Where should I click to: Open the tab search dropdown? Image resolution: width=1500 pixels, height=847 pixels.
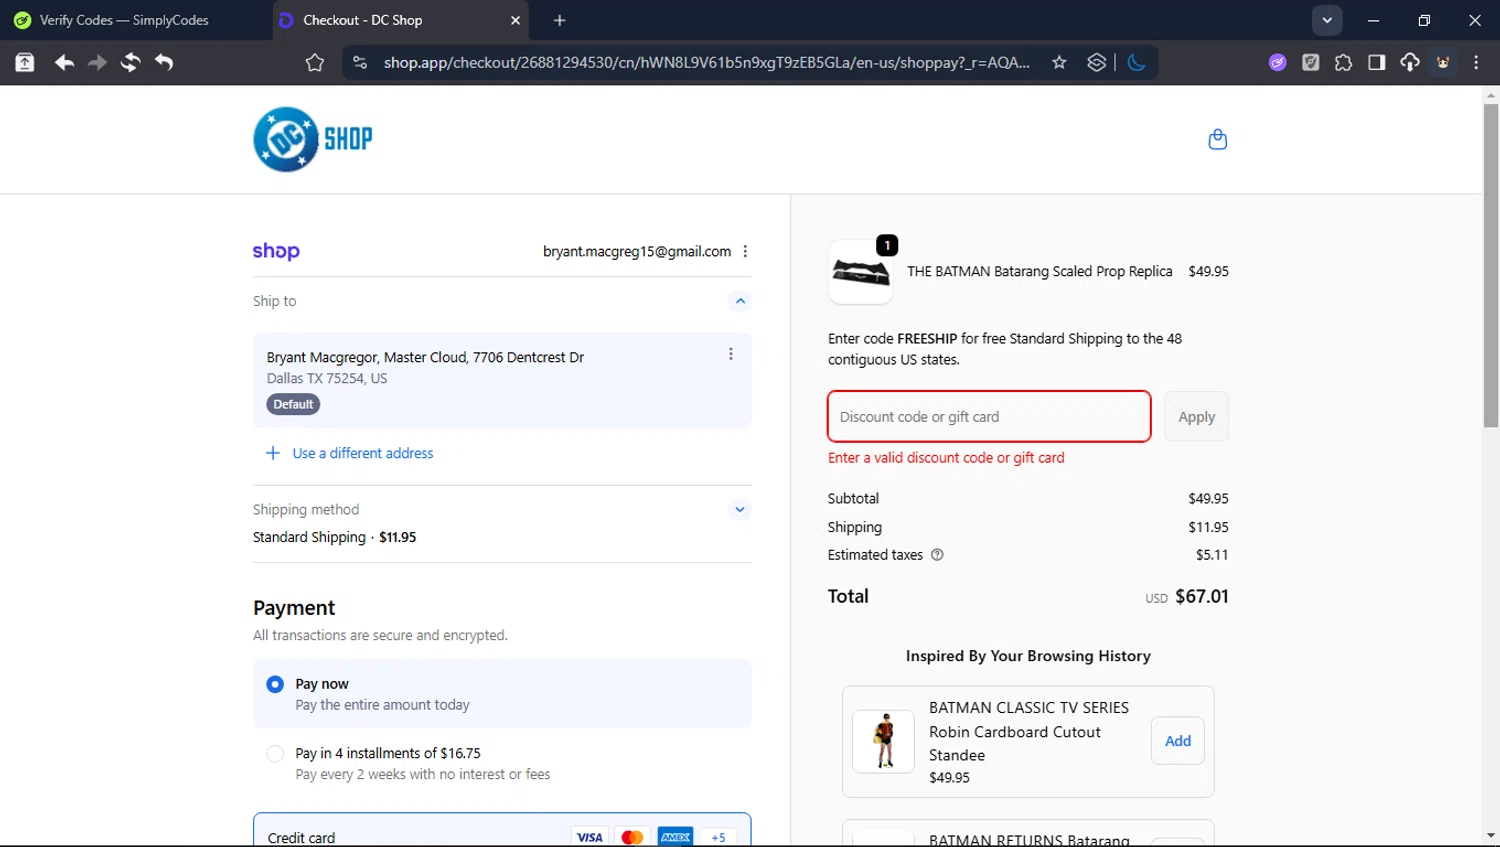1327,20
